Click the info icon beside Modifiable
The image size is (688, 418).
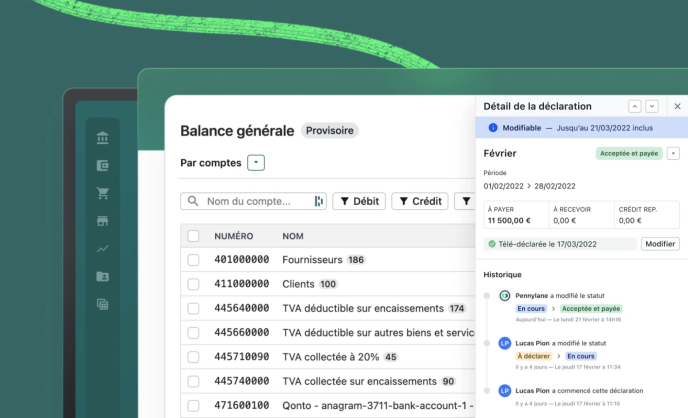(x=493, y=128)
